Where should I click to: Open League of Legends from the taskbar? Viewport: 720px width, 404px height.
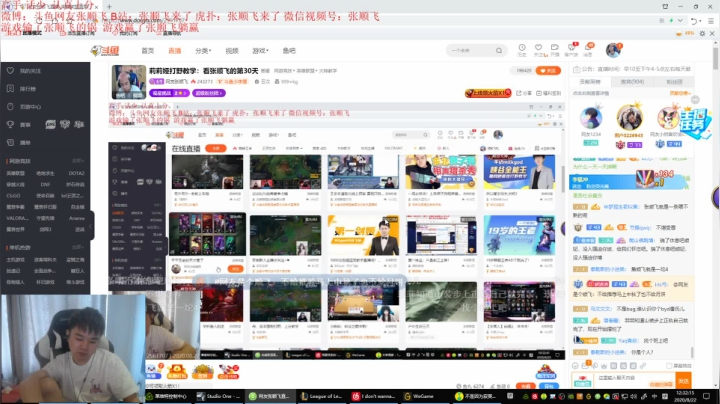pos(321,396)
